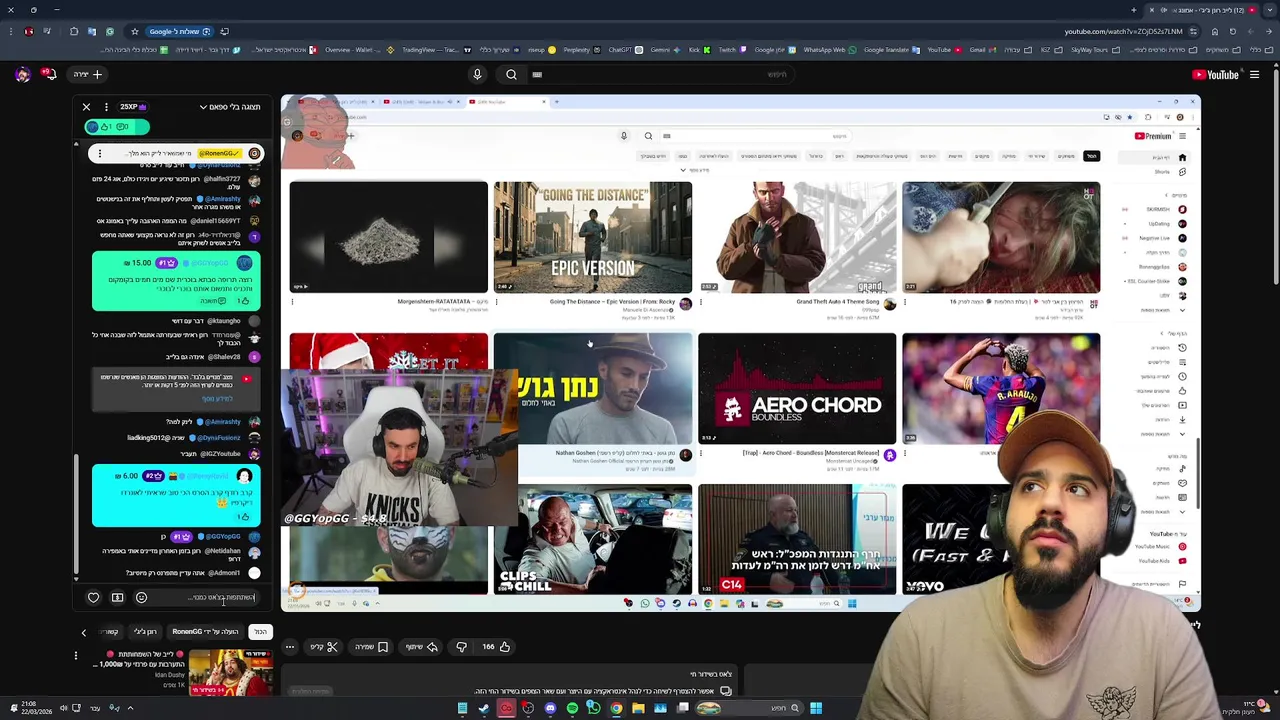Save the video to a playlist
The width and height of the screenshot is (1280, 720).
click(x=371, y=647)
